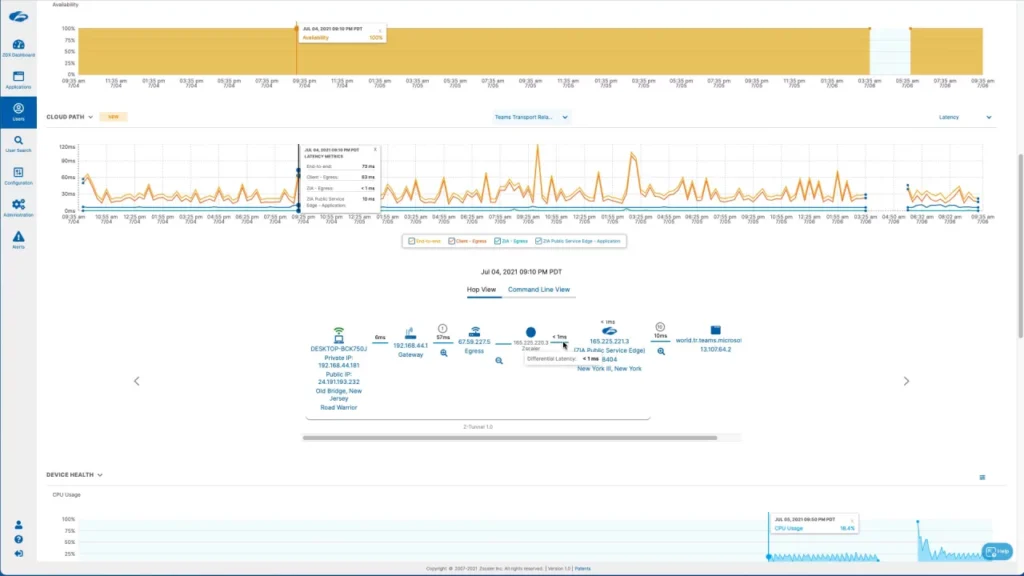Switch to Command Line View tab

539,289
